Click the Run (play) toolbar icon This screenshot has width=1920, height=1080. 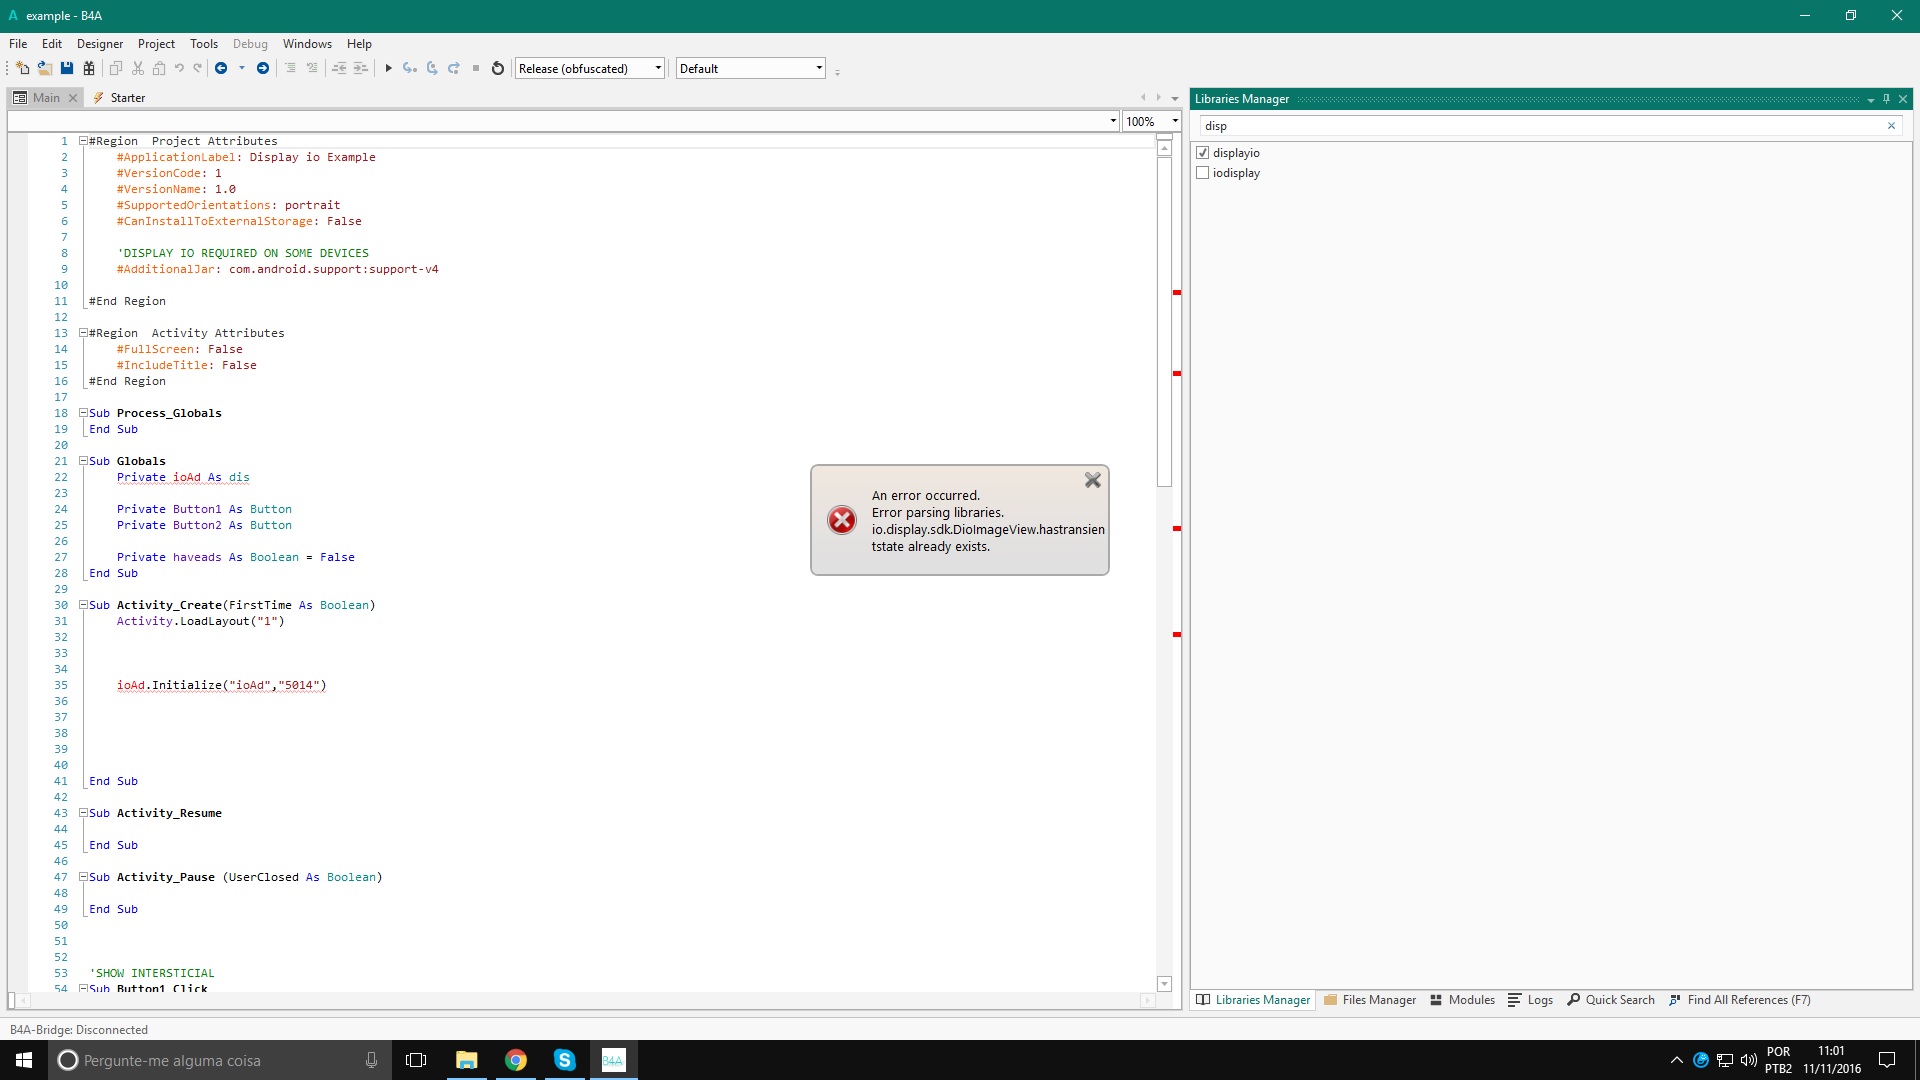[x=388, y=68]
